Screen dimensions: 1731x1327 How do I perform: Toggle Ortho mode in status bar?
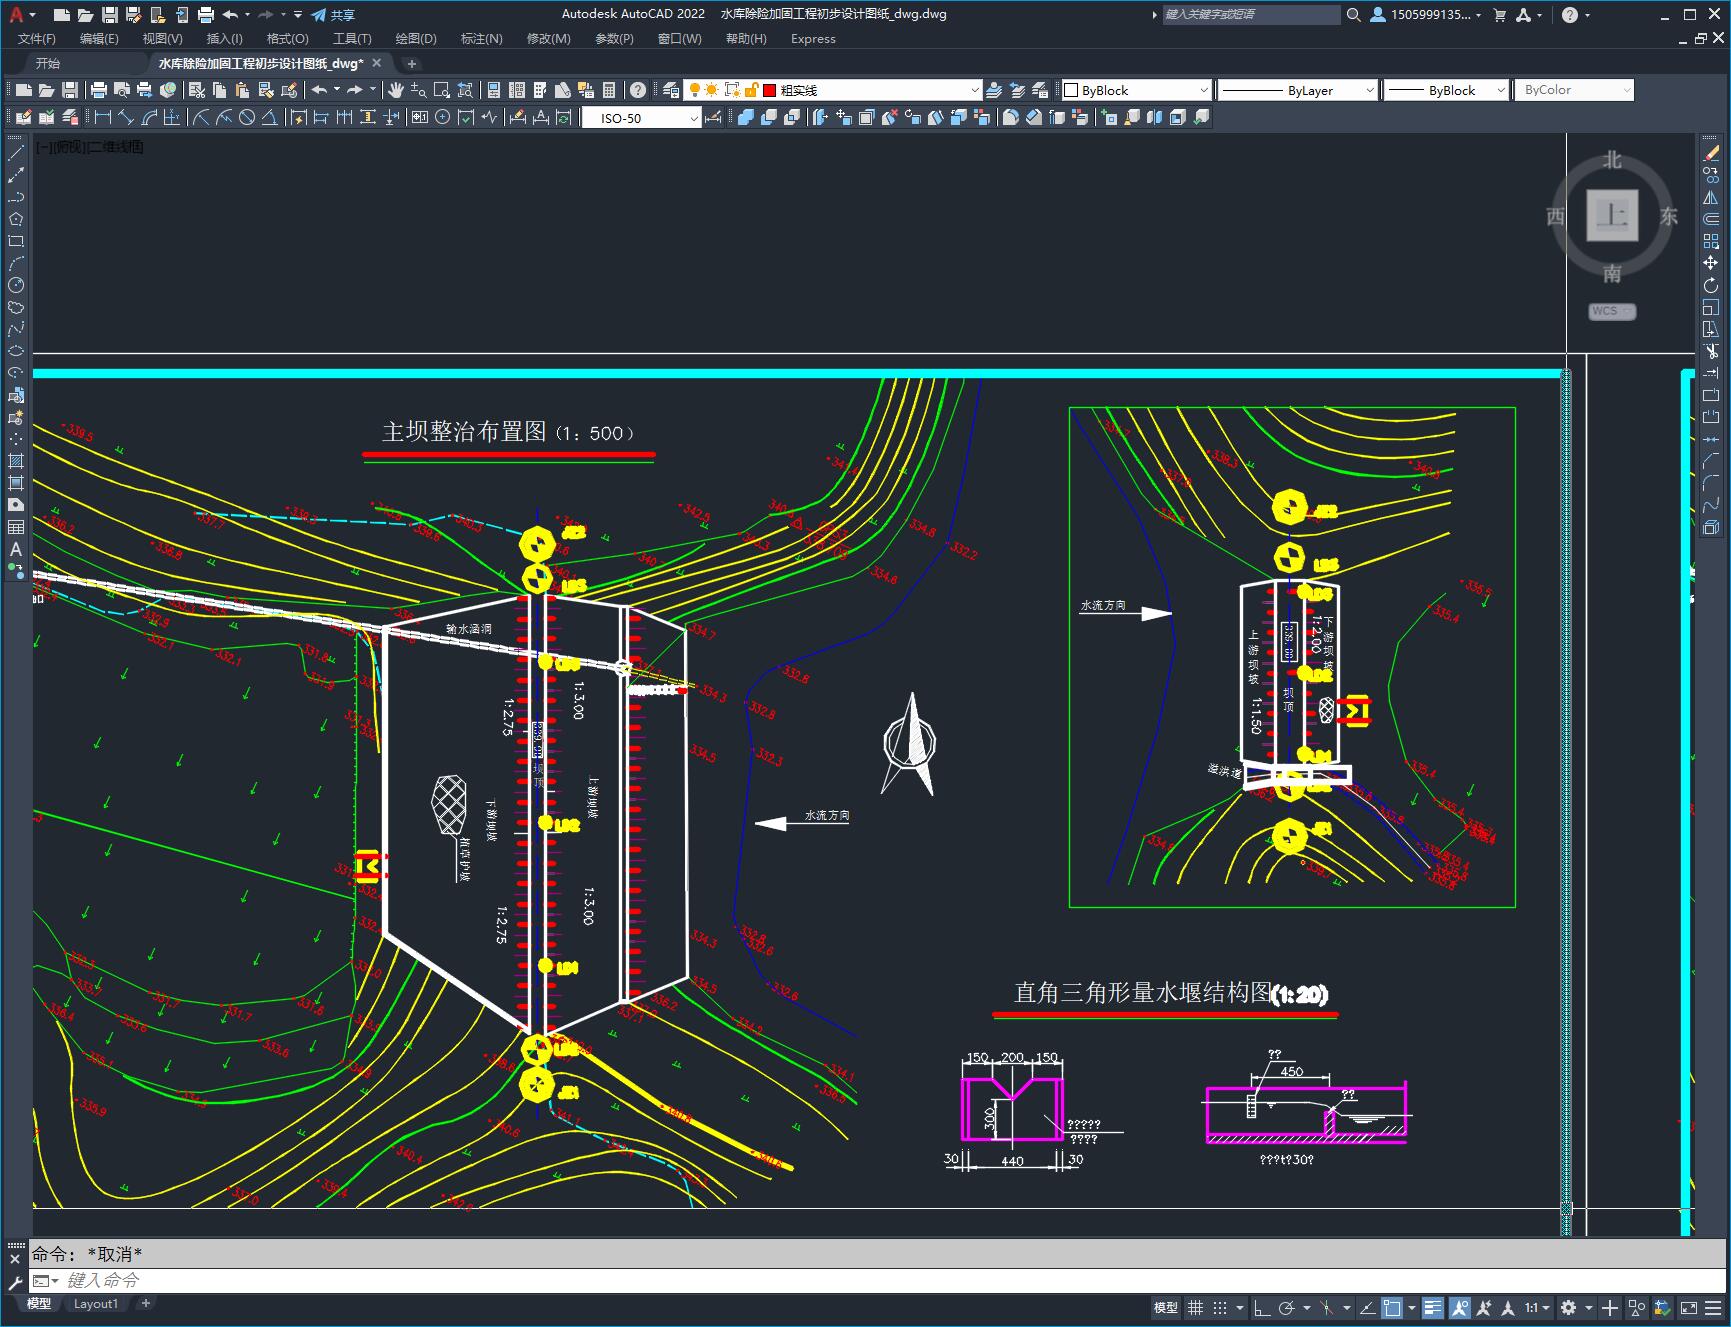point(1262,1307)
